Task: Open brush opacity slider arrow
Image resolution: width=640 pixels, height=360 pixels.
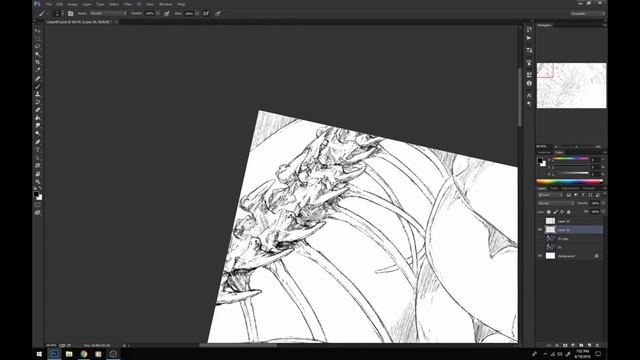Action: tap(158, 13)
